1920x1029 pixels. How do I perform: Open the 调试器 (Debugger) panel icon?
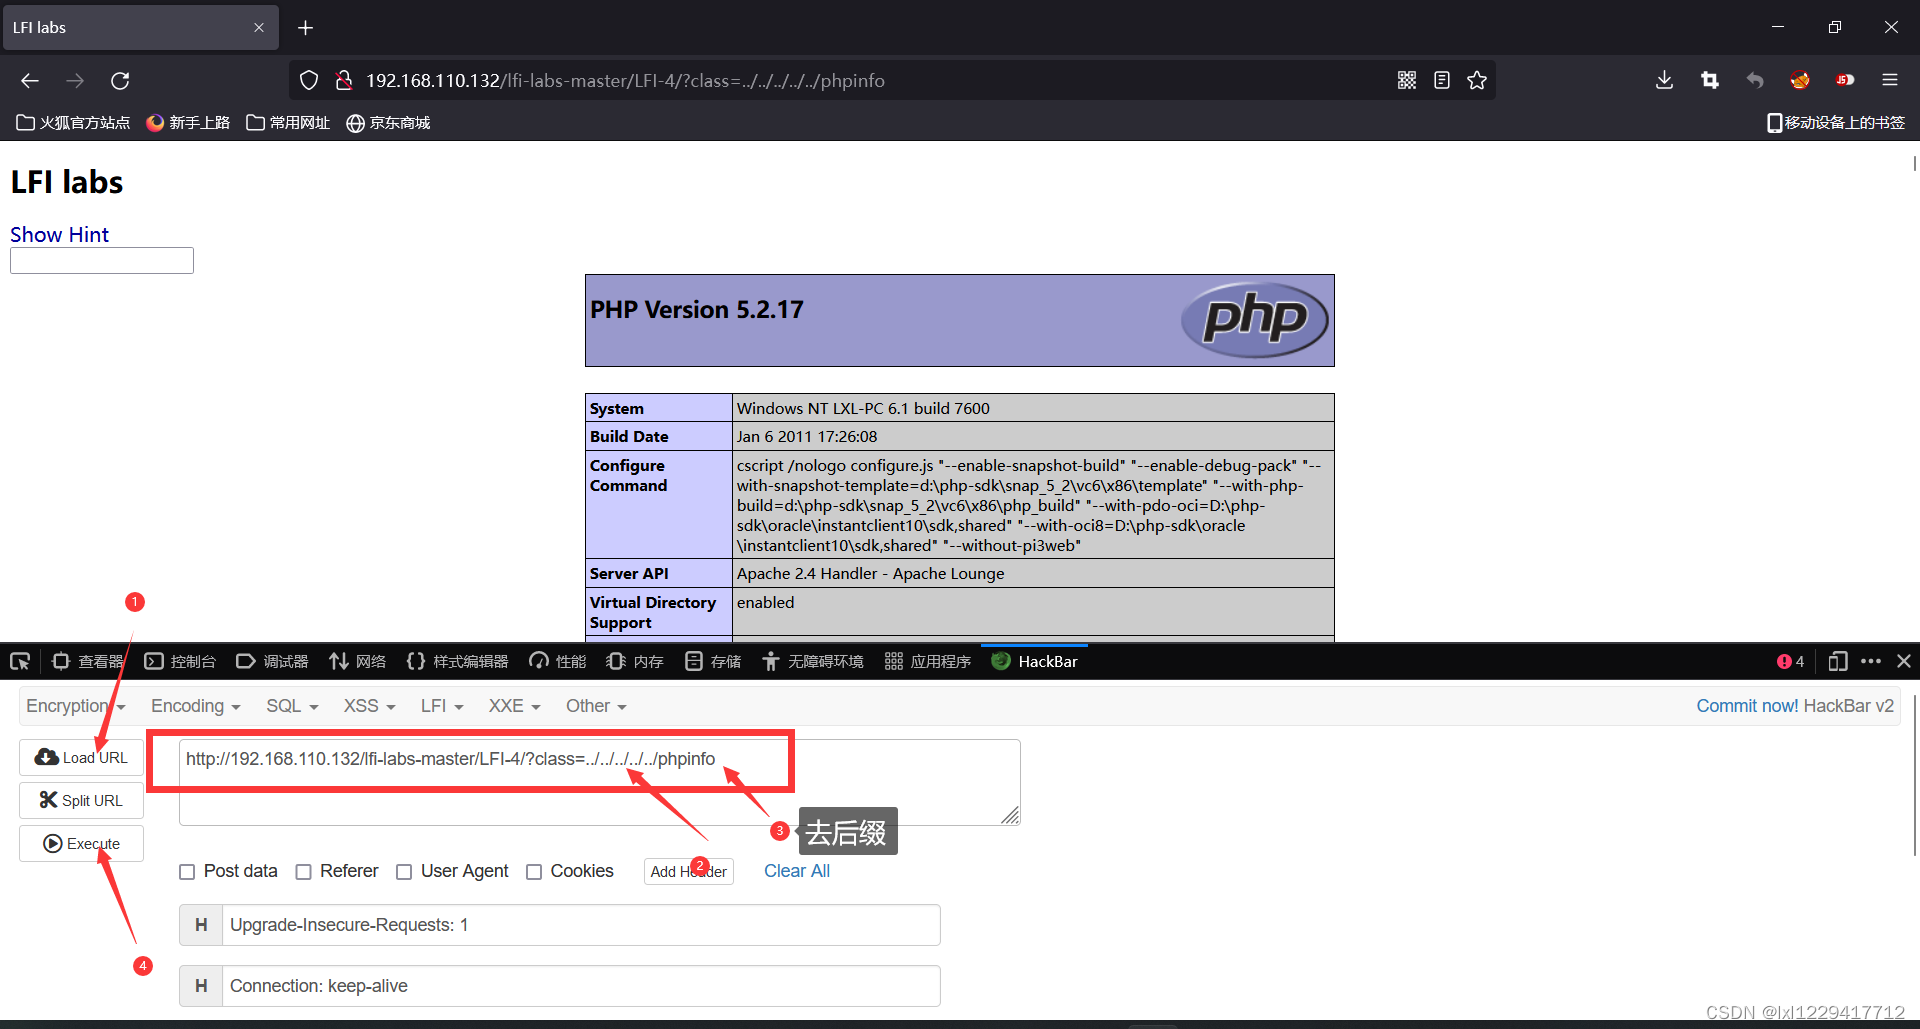(x=271, y=661)
